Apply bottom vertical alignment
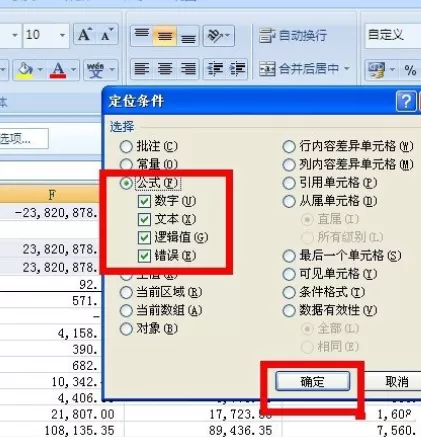The height and width of the screenshot is (437, 421). coord(188,36)
